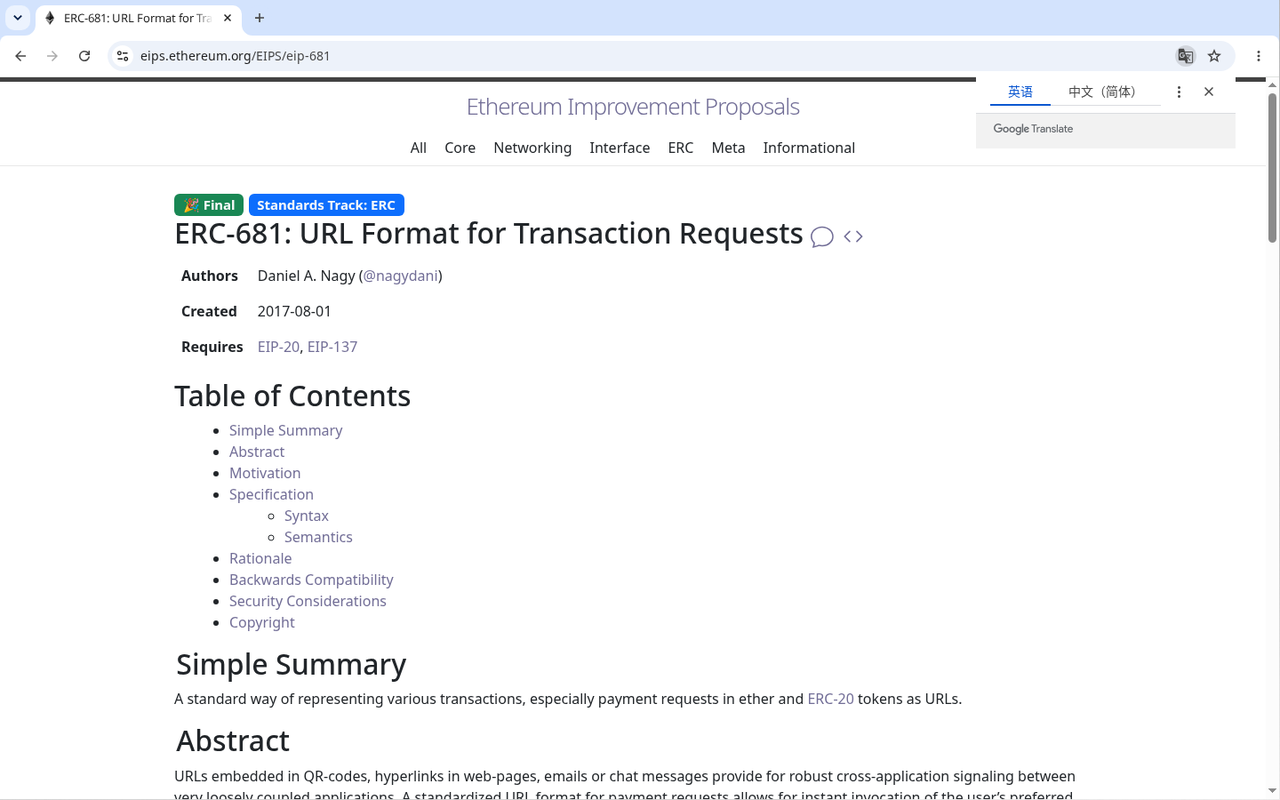Click the browser back arrow
This screenshot has height=800, width=1280.
[21, 56]
